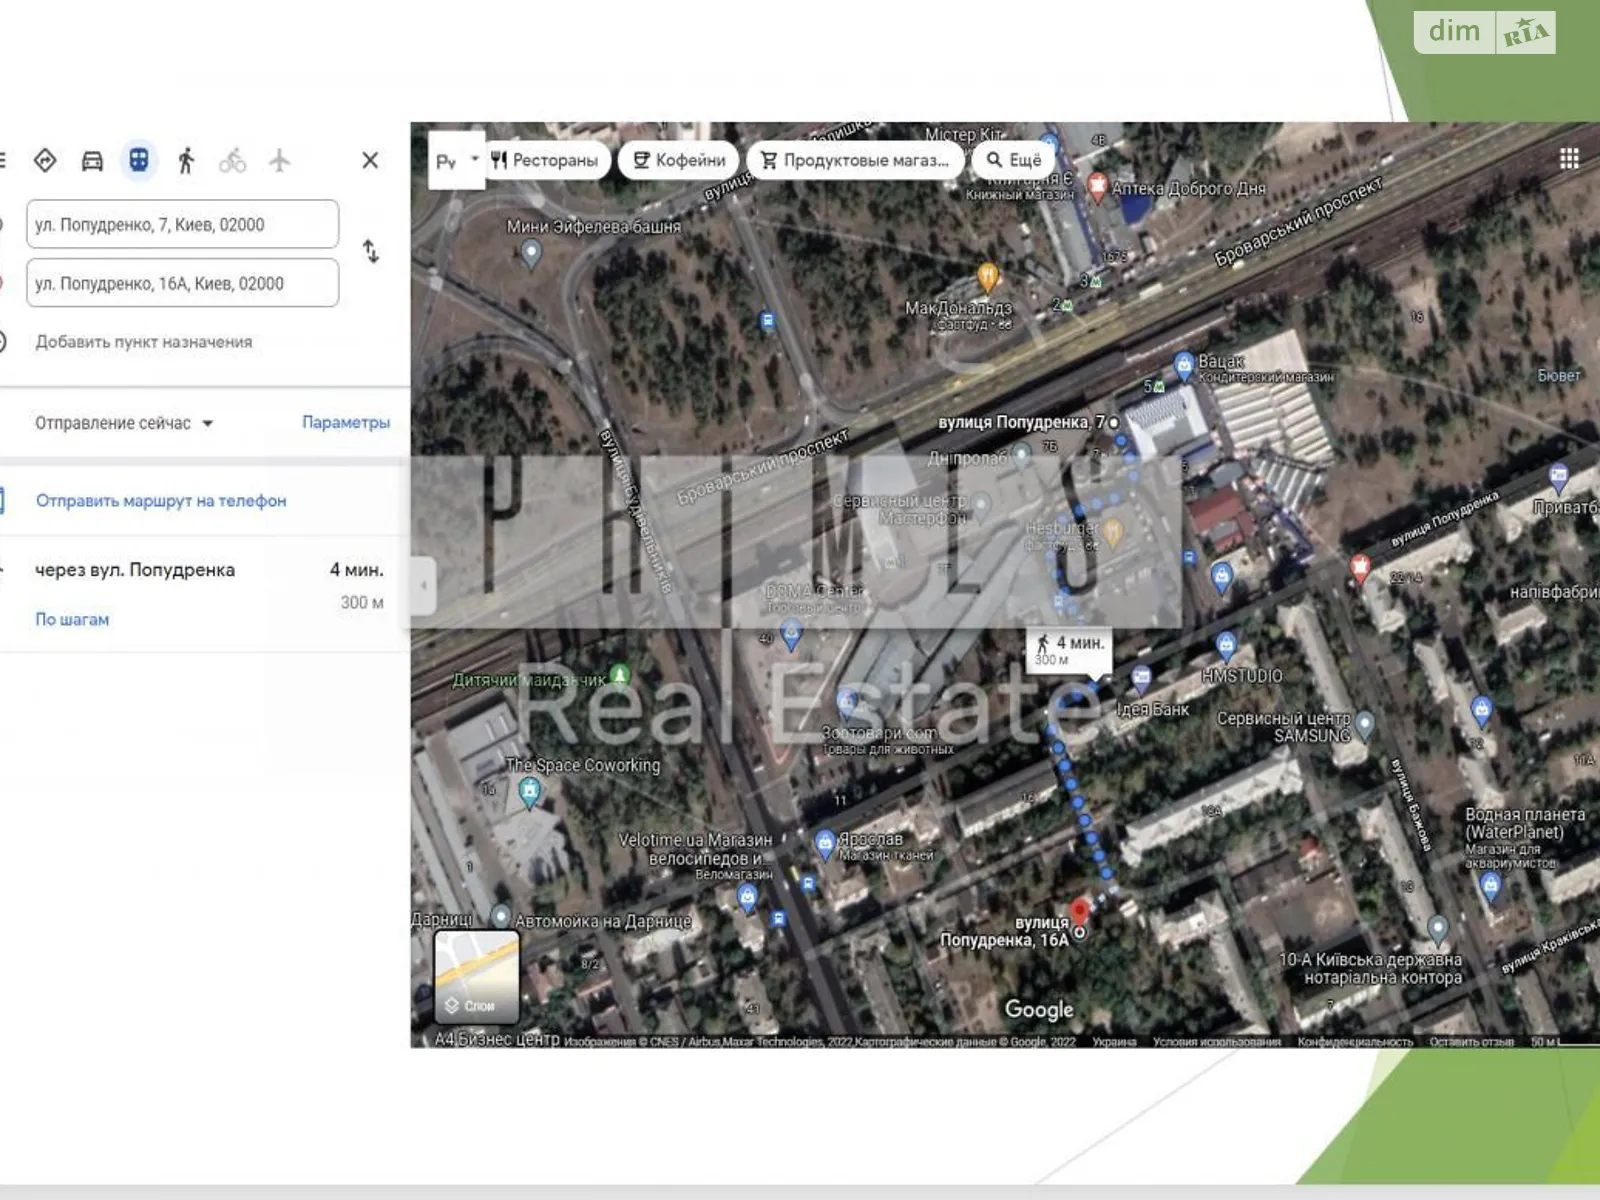Open language selector dropdown Ру
This screenshot has width=1600, height=1200.
457,160
